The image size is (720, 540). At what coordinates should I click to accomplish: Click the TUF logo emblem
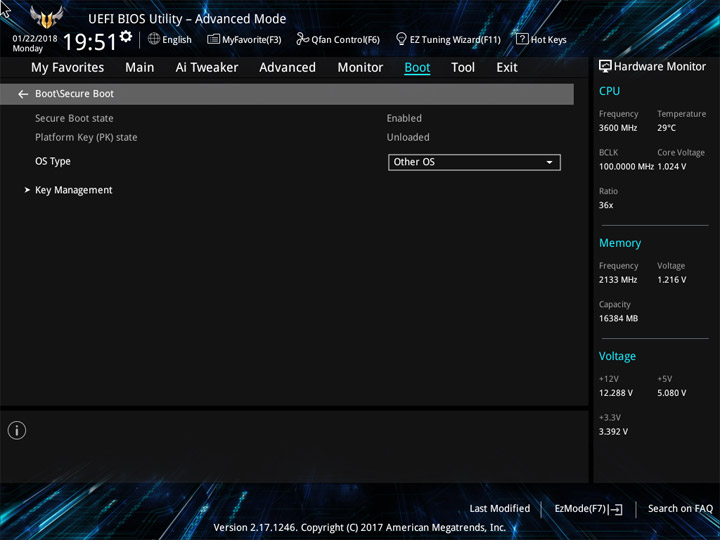click(46, 17)
